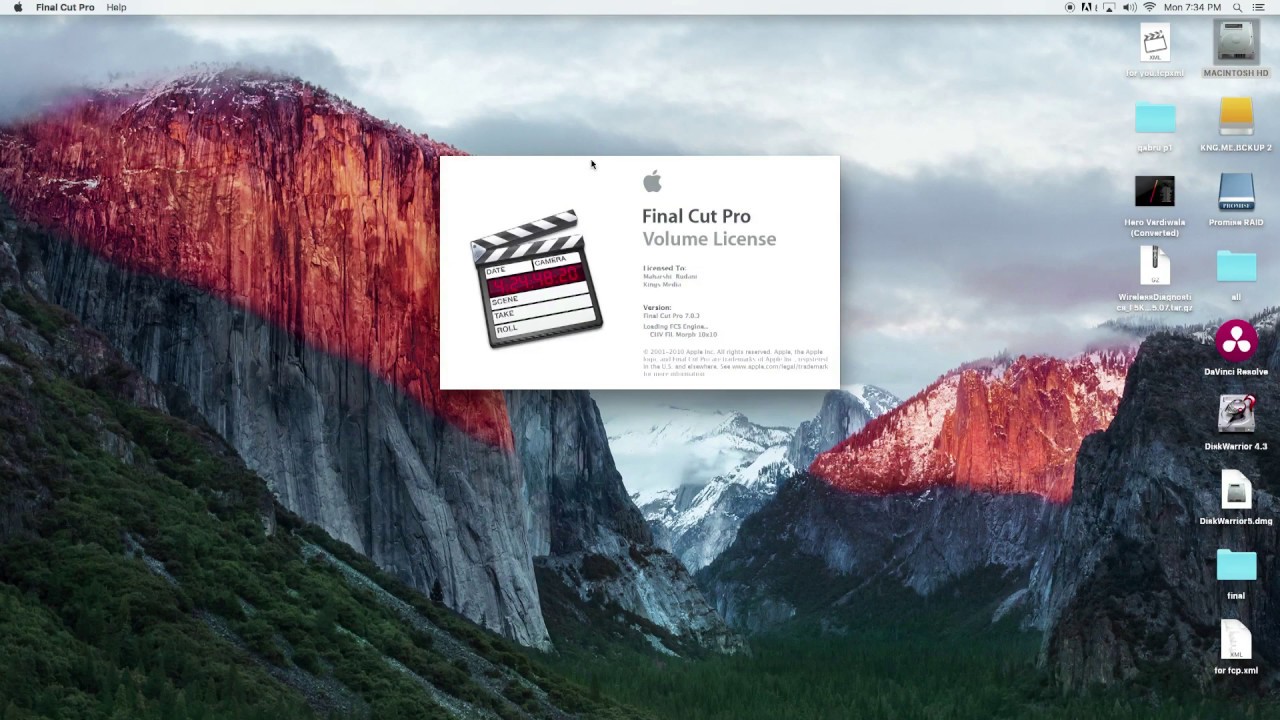This screenshot has width=1280, height=720.
Task: Open the Apple menu
Action: click(x=18, y=7)
